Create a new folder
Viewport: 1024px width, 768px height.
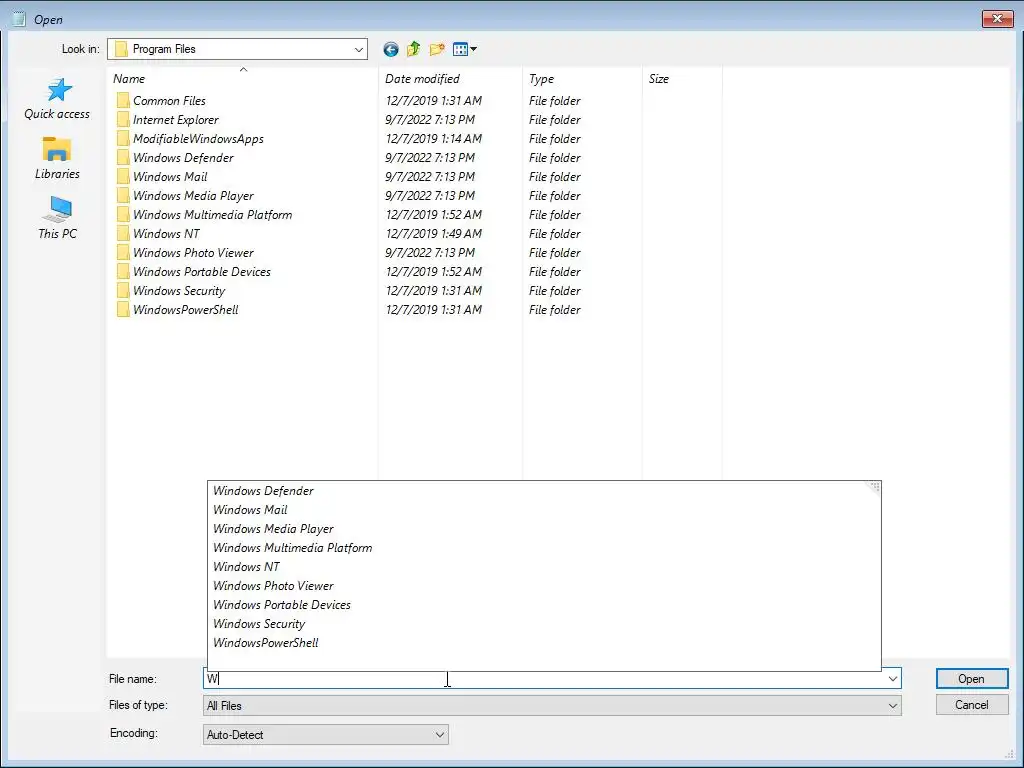(437, 49)
